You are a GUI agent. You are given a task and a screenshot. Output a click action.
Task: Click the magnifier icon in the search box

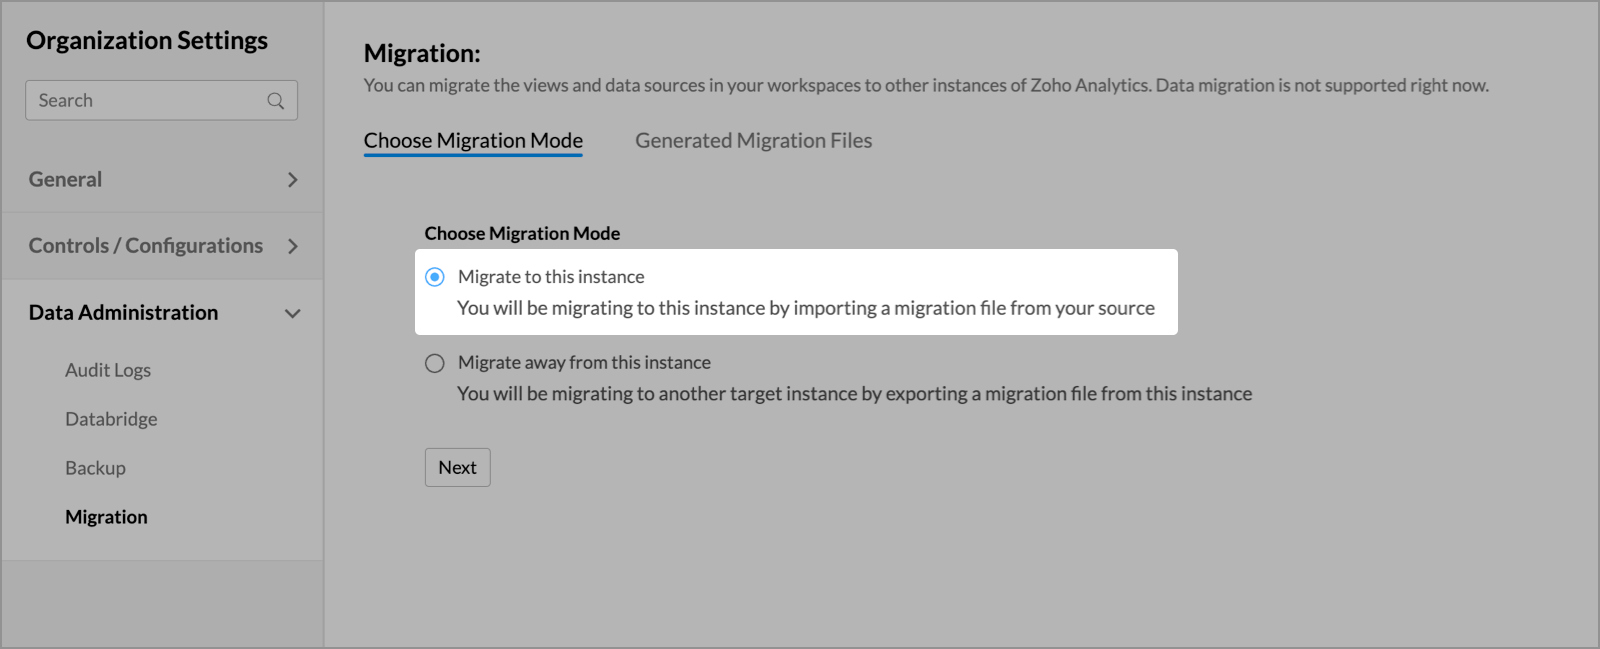click(x=276, y=101)
